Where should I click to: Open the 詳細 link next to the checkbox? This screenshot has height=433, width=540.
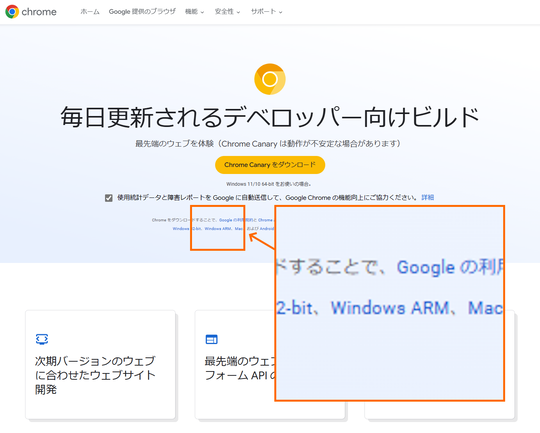(x=428, y=197)
